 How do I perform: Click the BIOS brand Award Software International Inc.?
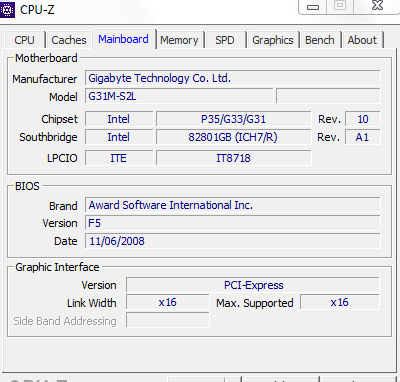pyautogui.click(x=232, y=205)
